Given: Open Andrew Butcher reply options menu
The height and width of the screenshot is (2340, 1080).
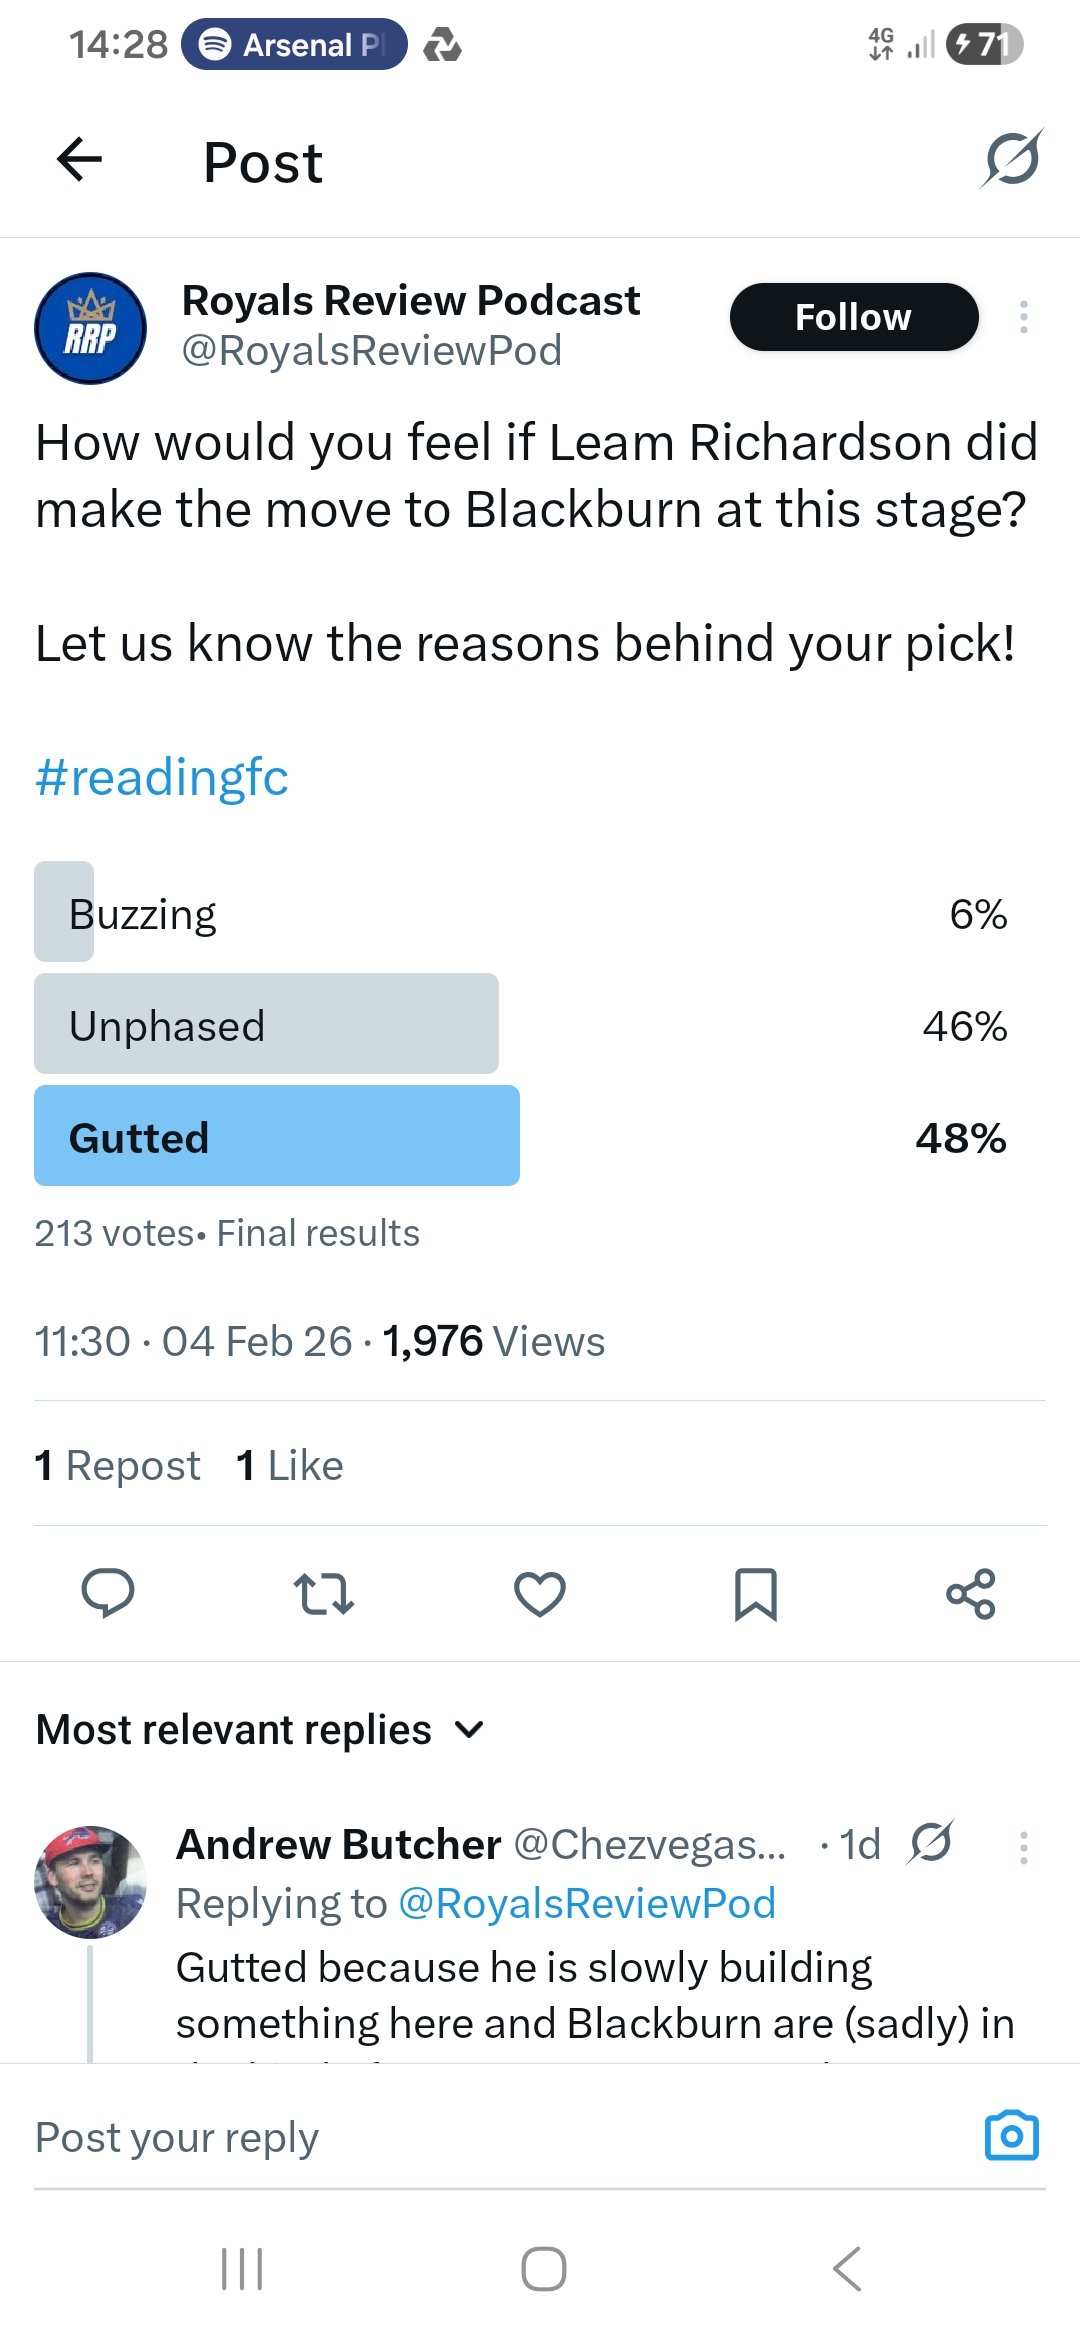Looking at the screenshot, I should click(x=1023, y=1847).
